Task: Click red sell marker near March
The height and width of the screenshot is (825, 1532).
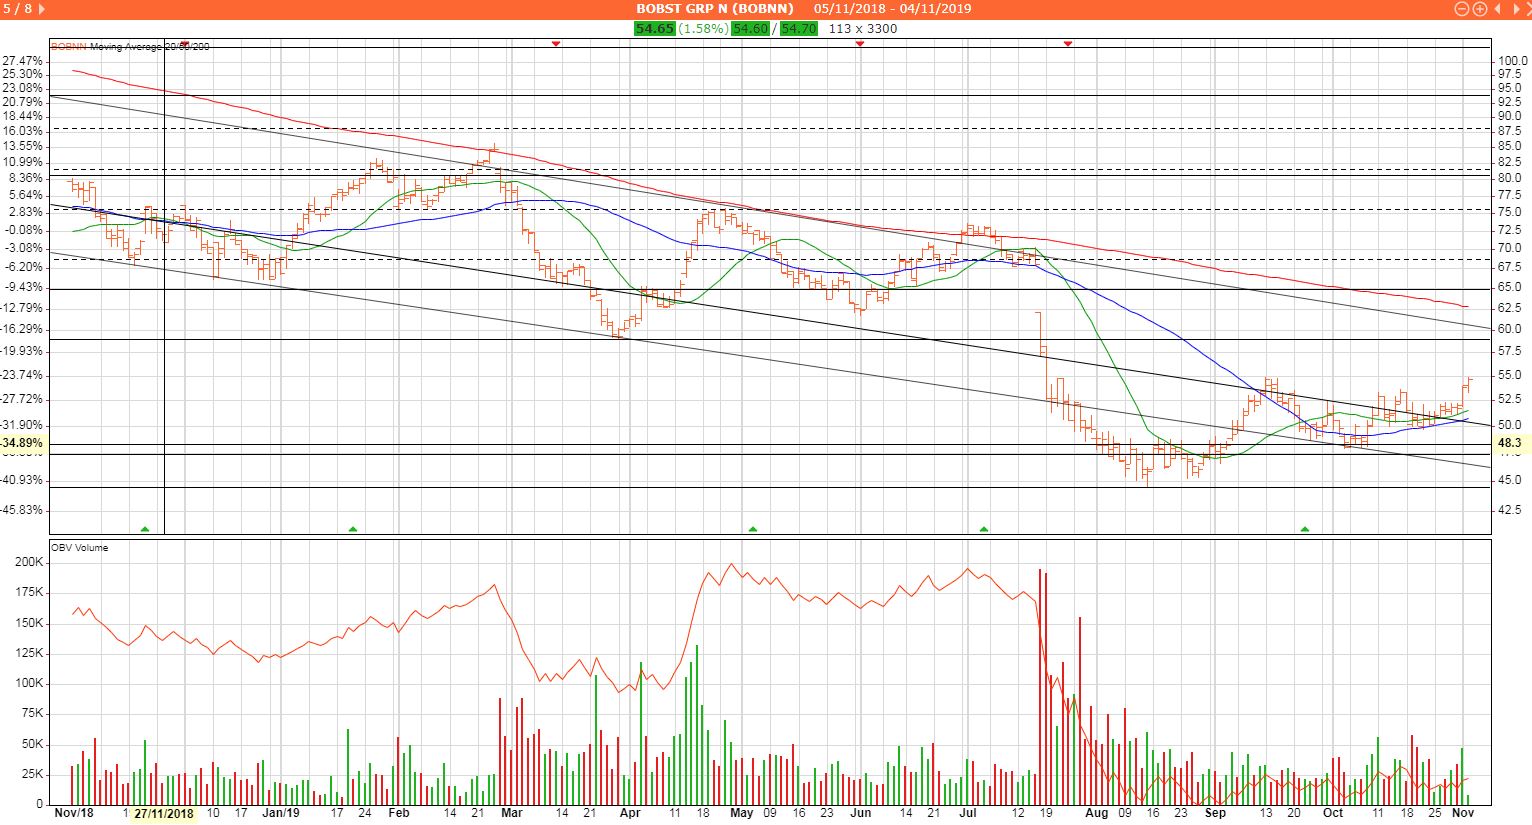Action: coord(556,44)
